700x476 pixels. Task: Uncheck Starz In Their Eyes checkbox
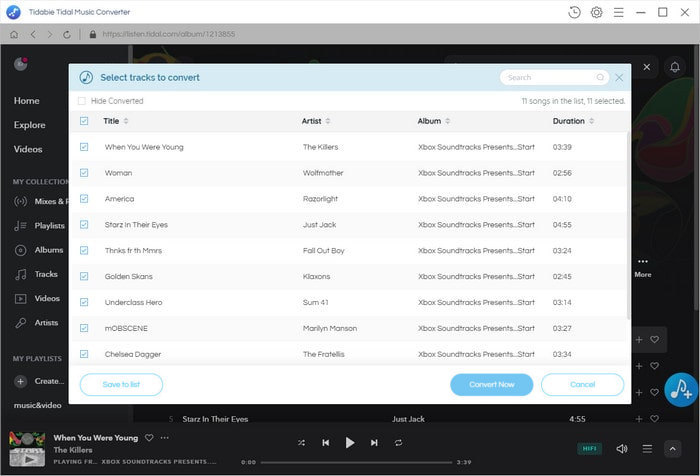(x=84, y=225)
